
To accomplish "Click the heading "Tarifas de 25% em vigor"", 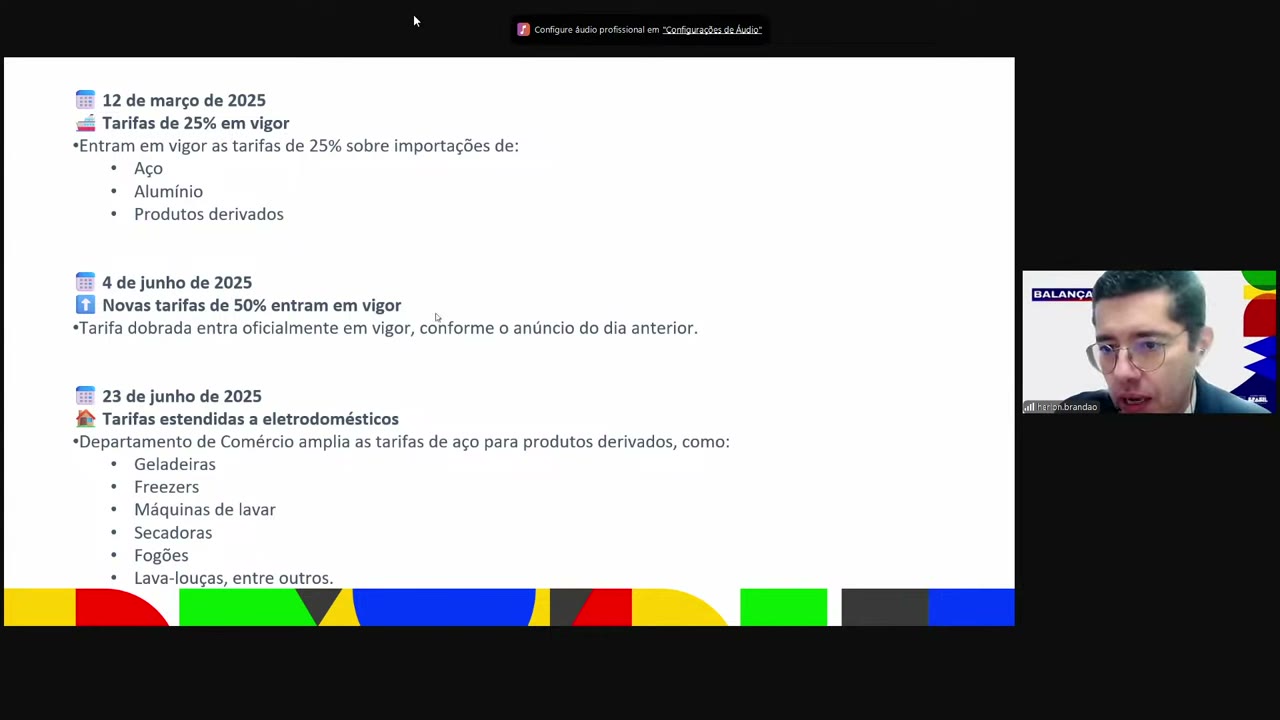I will (x=196, y=123).
